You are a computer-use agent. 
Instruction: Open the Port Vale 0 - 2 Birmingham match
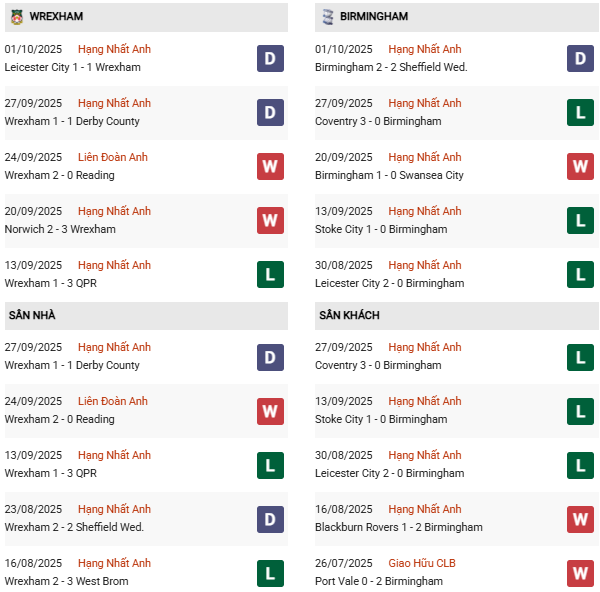(x=378, y=582)
